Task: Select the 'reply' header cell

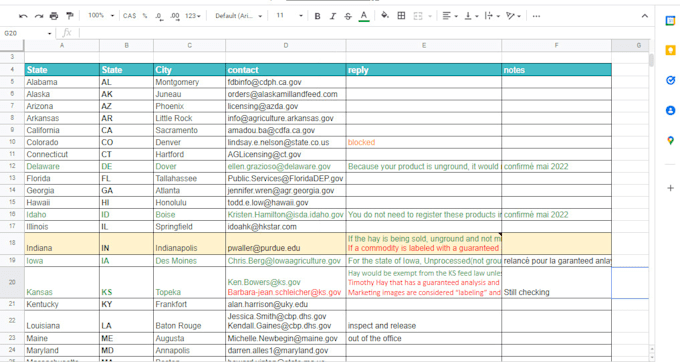Action: [423, 70]
